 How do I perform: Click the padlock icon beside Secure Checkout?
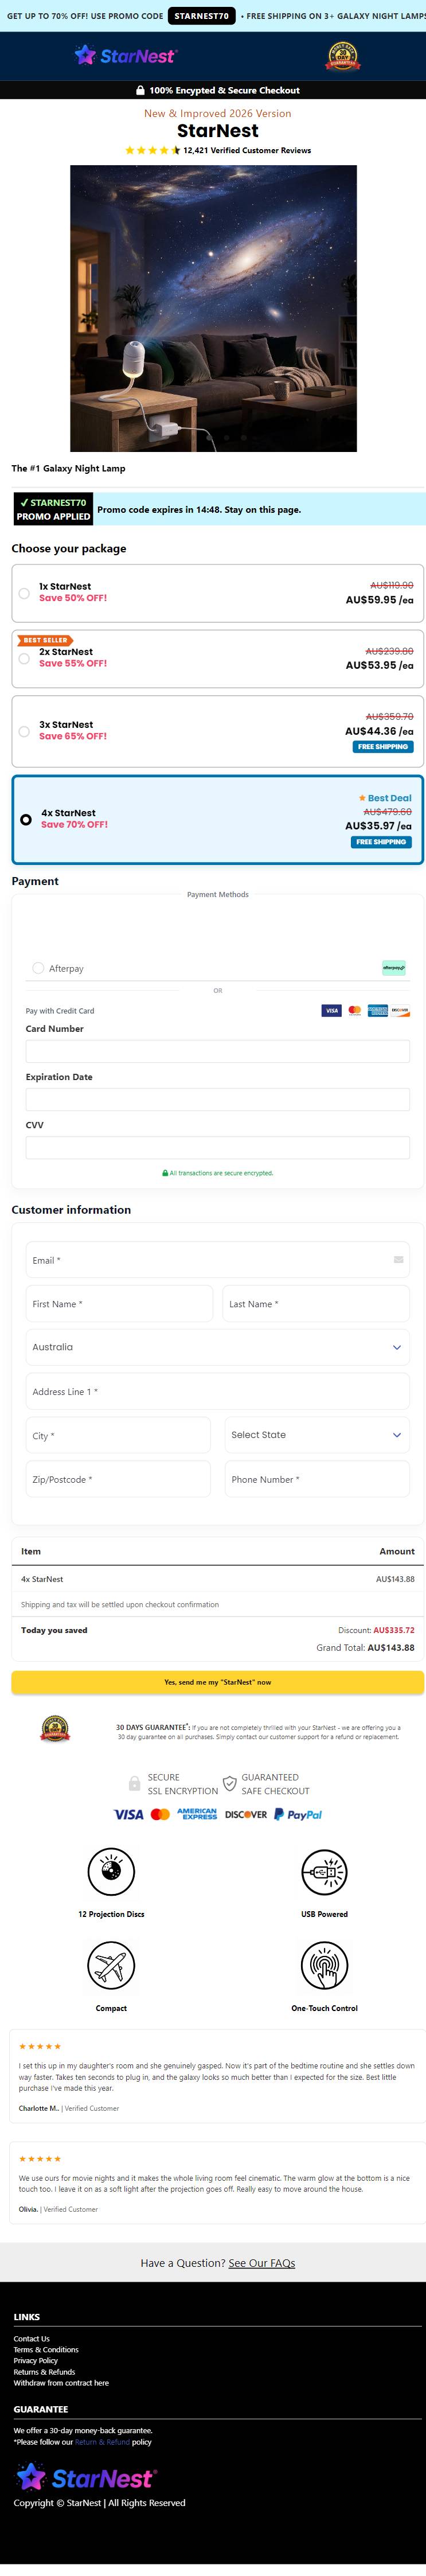[140, 90]
